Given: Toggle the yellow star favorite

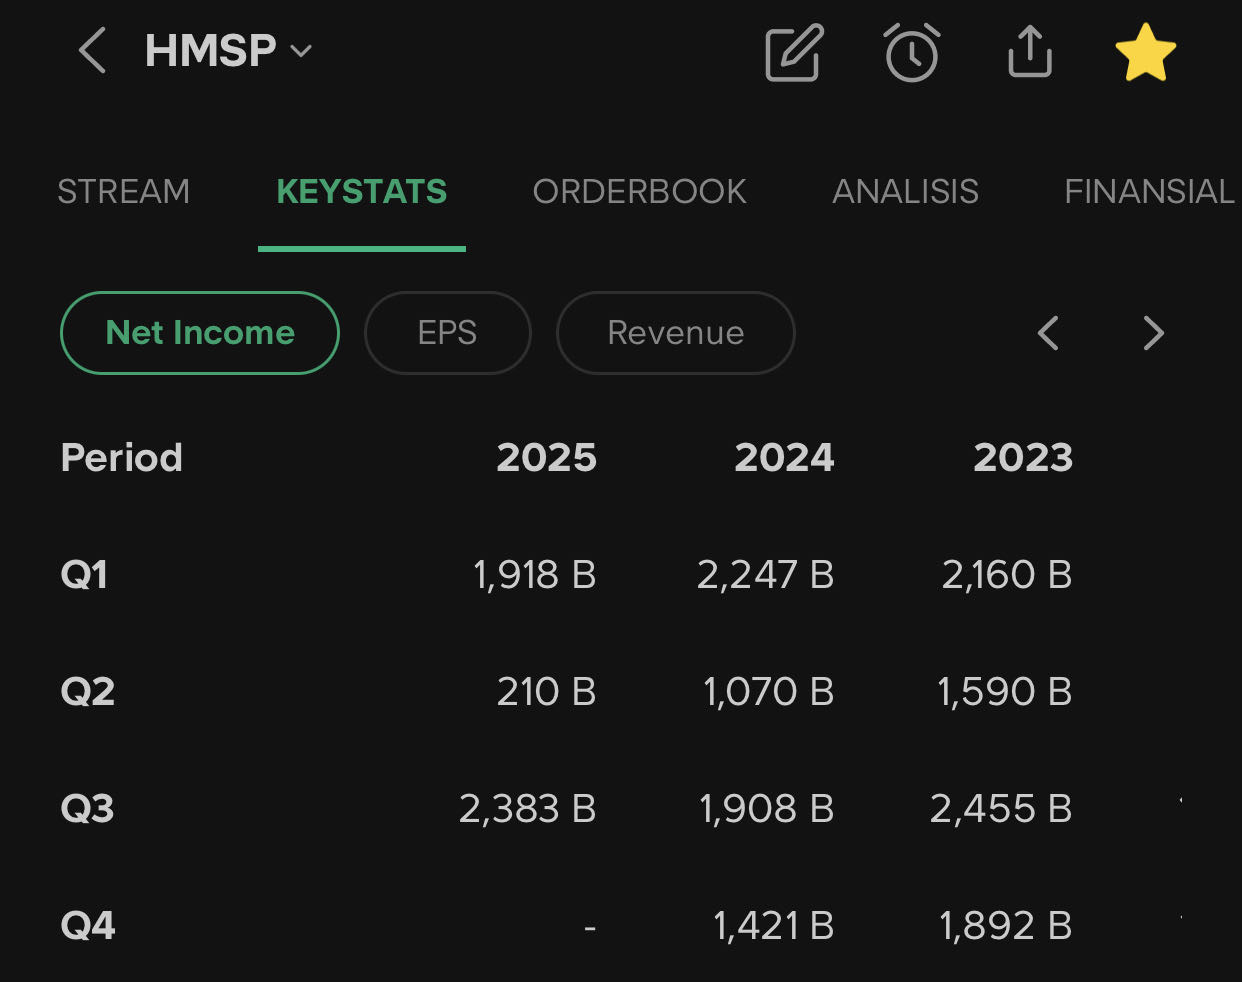Looking at the screenshot, I should (1145, 53).
